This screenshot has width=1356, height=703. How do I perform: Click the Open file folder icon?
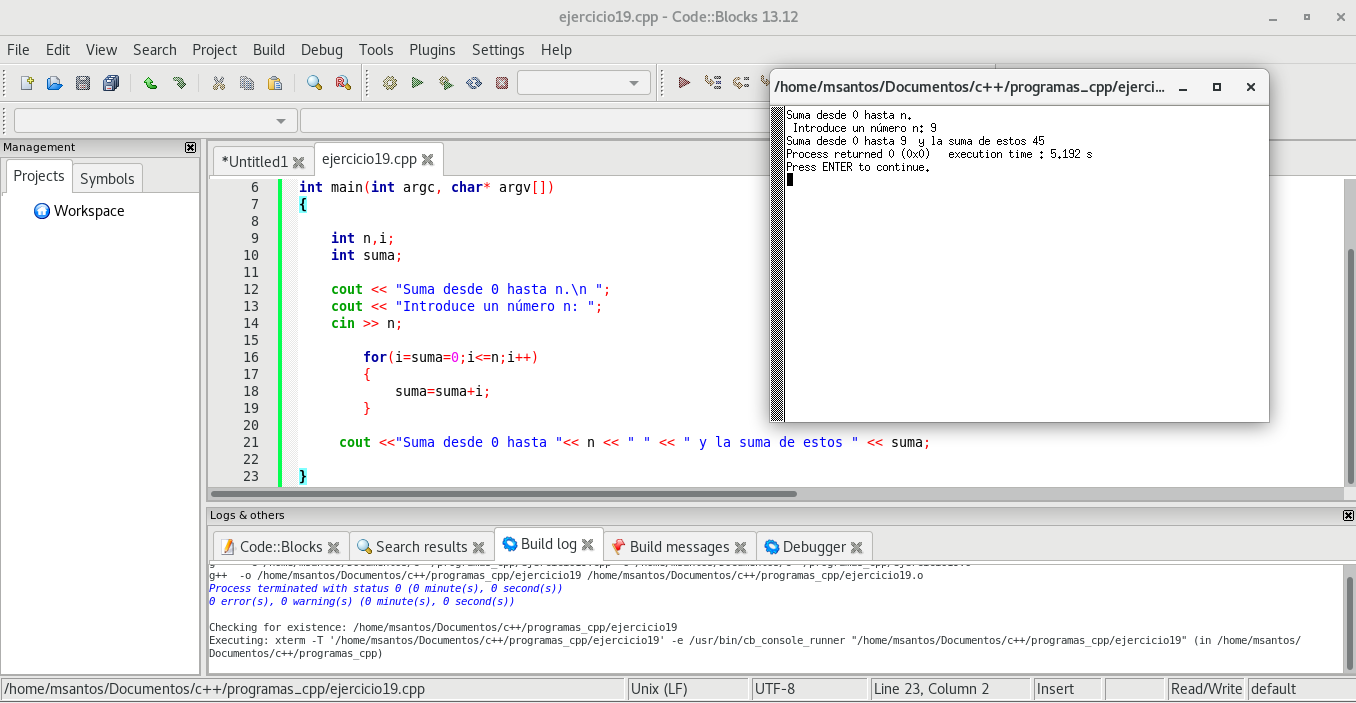point(55,83)
